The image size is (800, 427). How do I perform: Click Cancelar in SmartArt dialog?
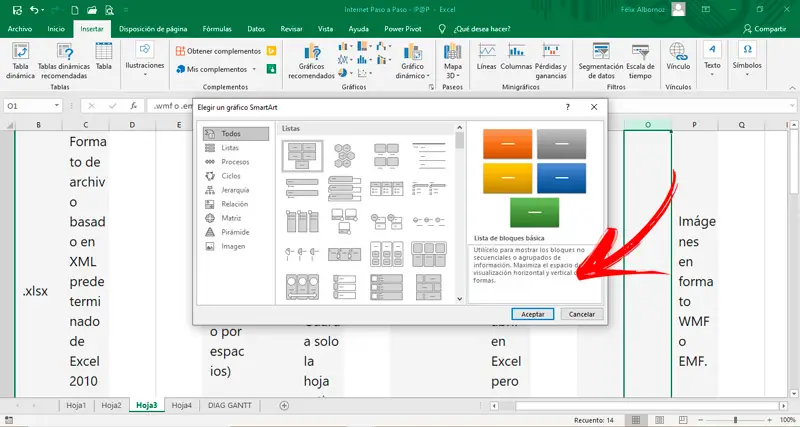pos(582,314)
